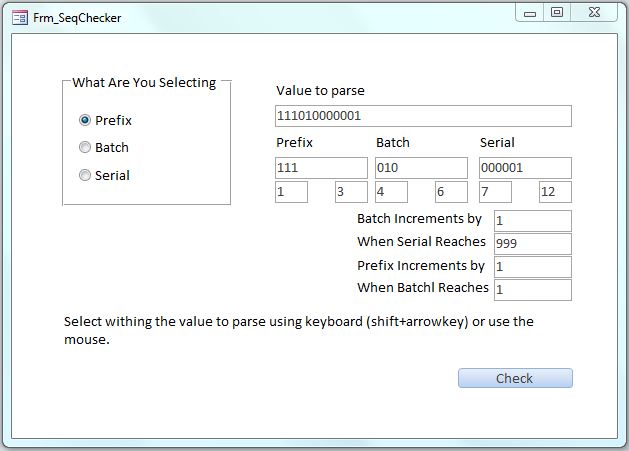Click the Batch Increments by field
Image resolution: width=629 pixels, height=451 pixels.
pos(532,220)
